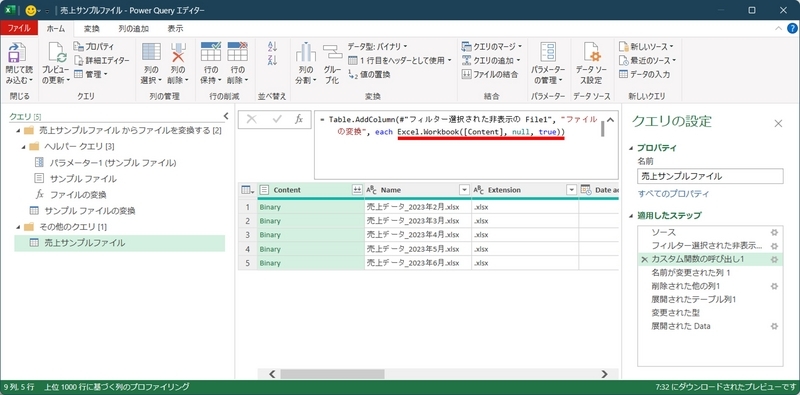800x395 pixels.
Task: Open the Merge Queries (クエリのマージ) dropdown
Action: pos(491,46)
